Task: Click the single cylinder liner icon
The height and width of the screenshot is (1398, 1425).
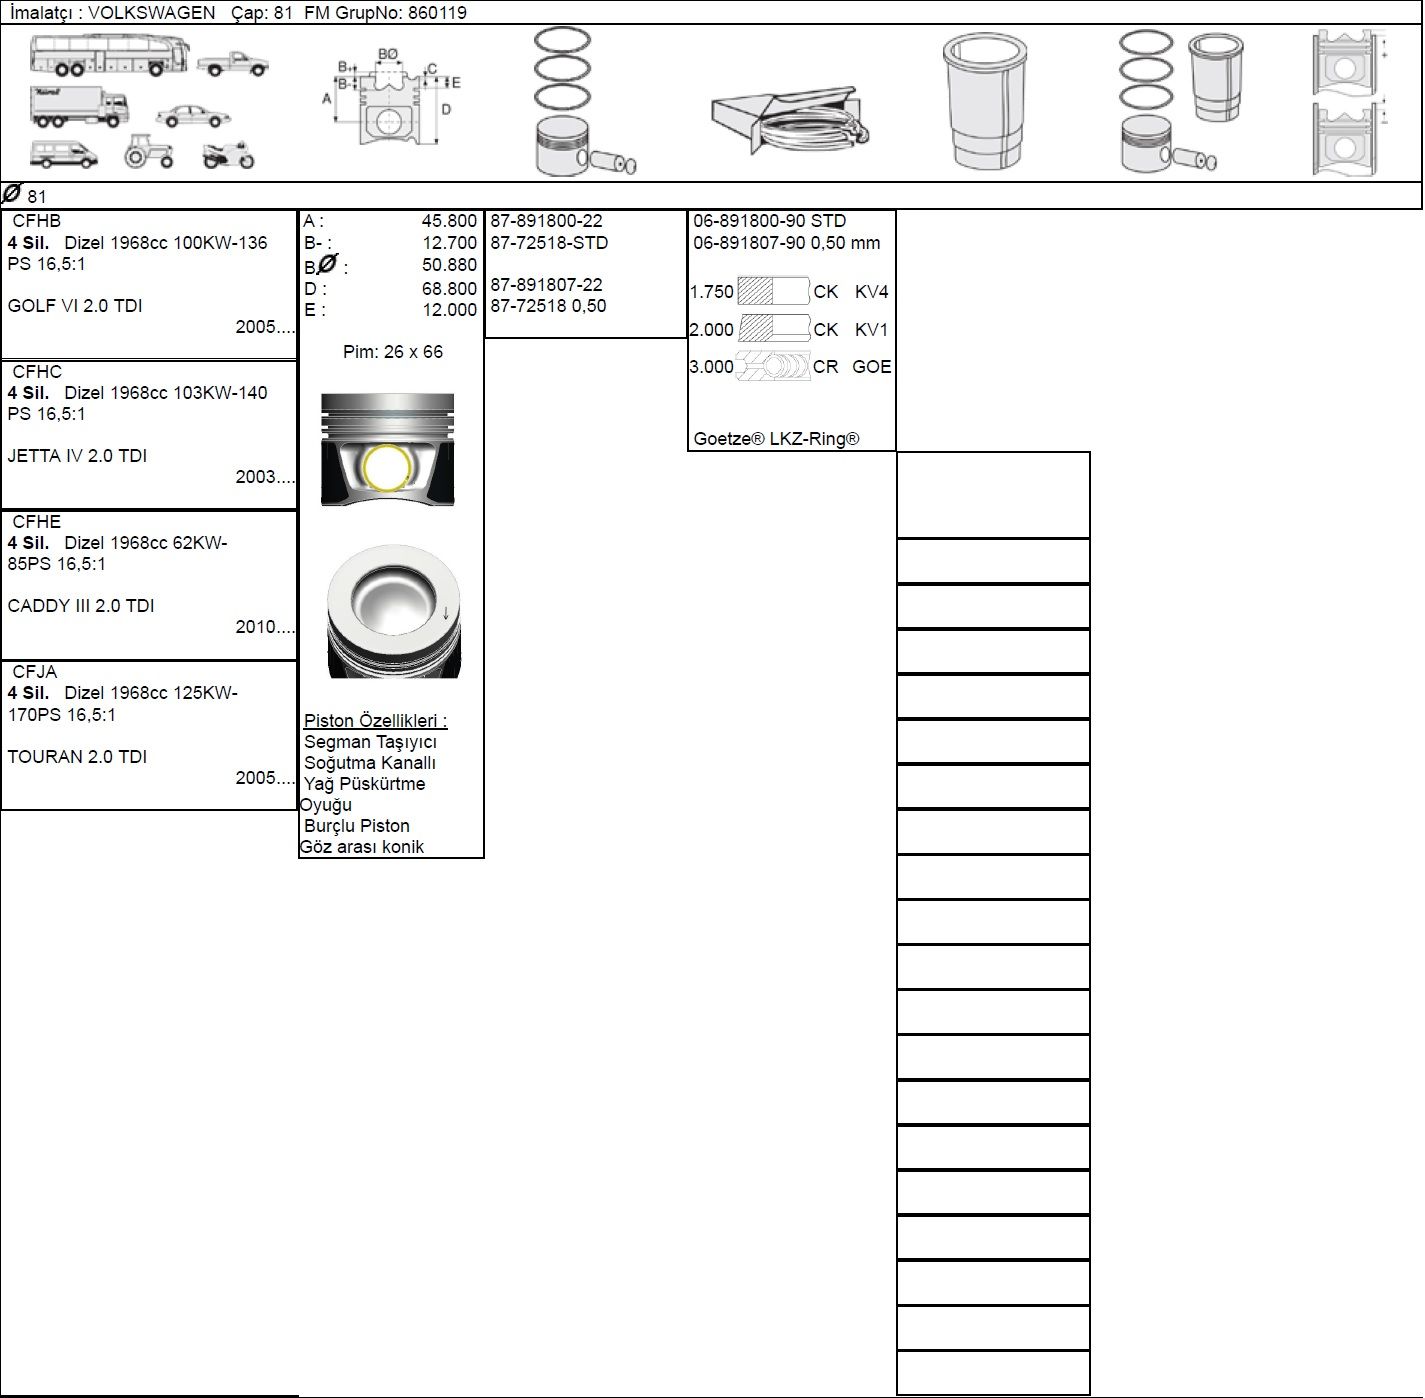Action: click(986, 102)
